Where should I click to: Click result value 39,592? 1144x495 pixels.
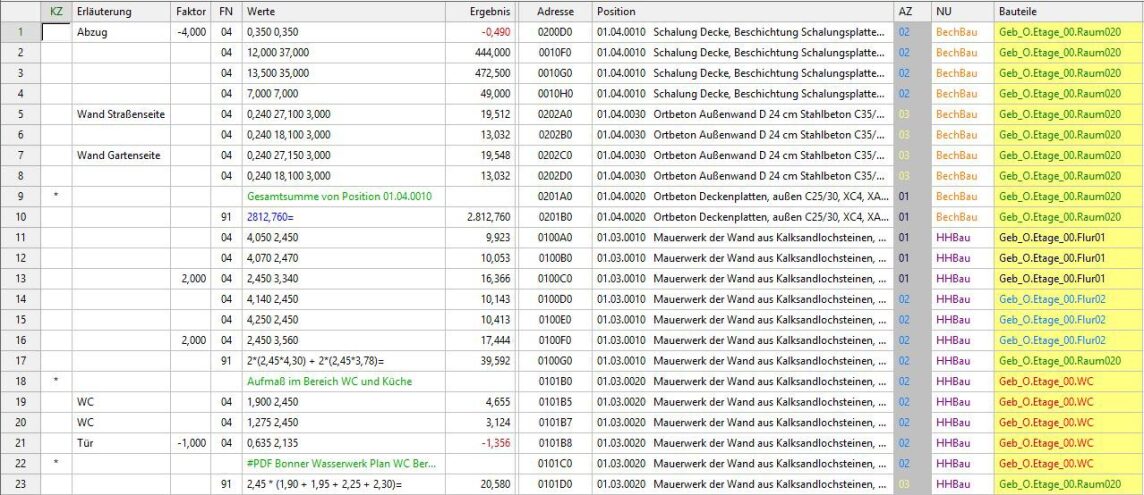click(x=480, y=361)
